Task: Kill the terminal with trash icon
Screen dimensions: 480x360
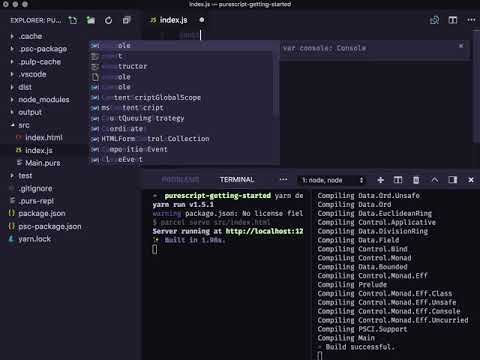Action: (x=416, y=180)
